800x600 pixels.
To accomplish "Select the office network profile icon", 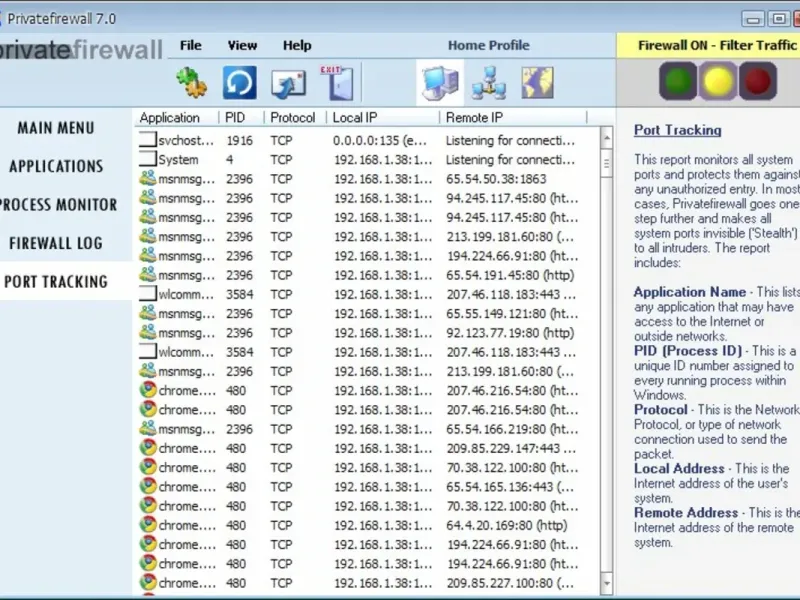I will pyautogui.click(x=489, y=82).
